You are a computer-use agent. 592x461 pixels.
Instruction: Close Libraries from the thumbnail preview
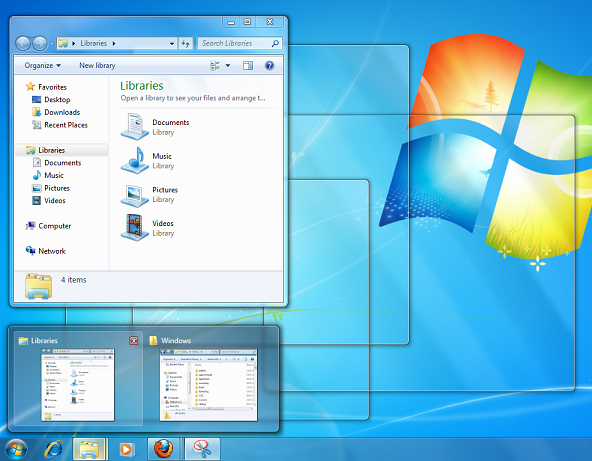(x=134, y=341)
